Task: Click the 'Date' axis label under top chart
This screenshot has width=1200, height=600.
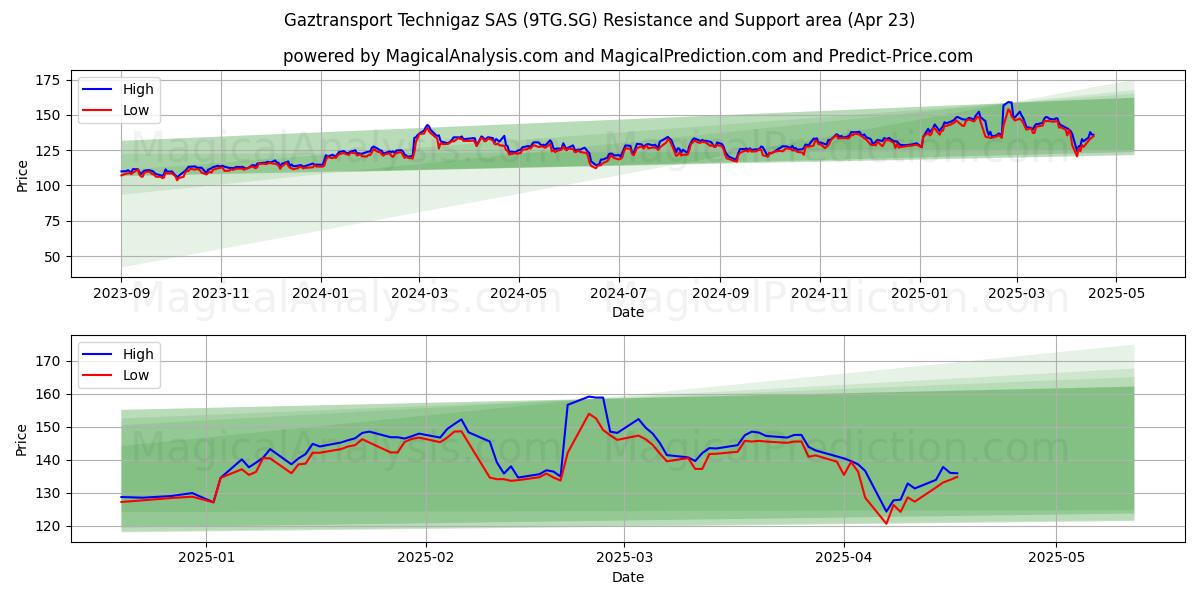Action: (627, 313)
